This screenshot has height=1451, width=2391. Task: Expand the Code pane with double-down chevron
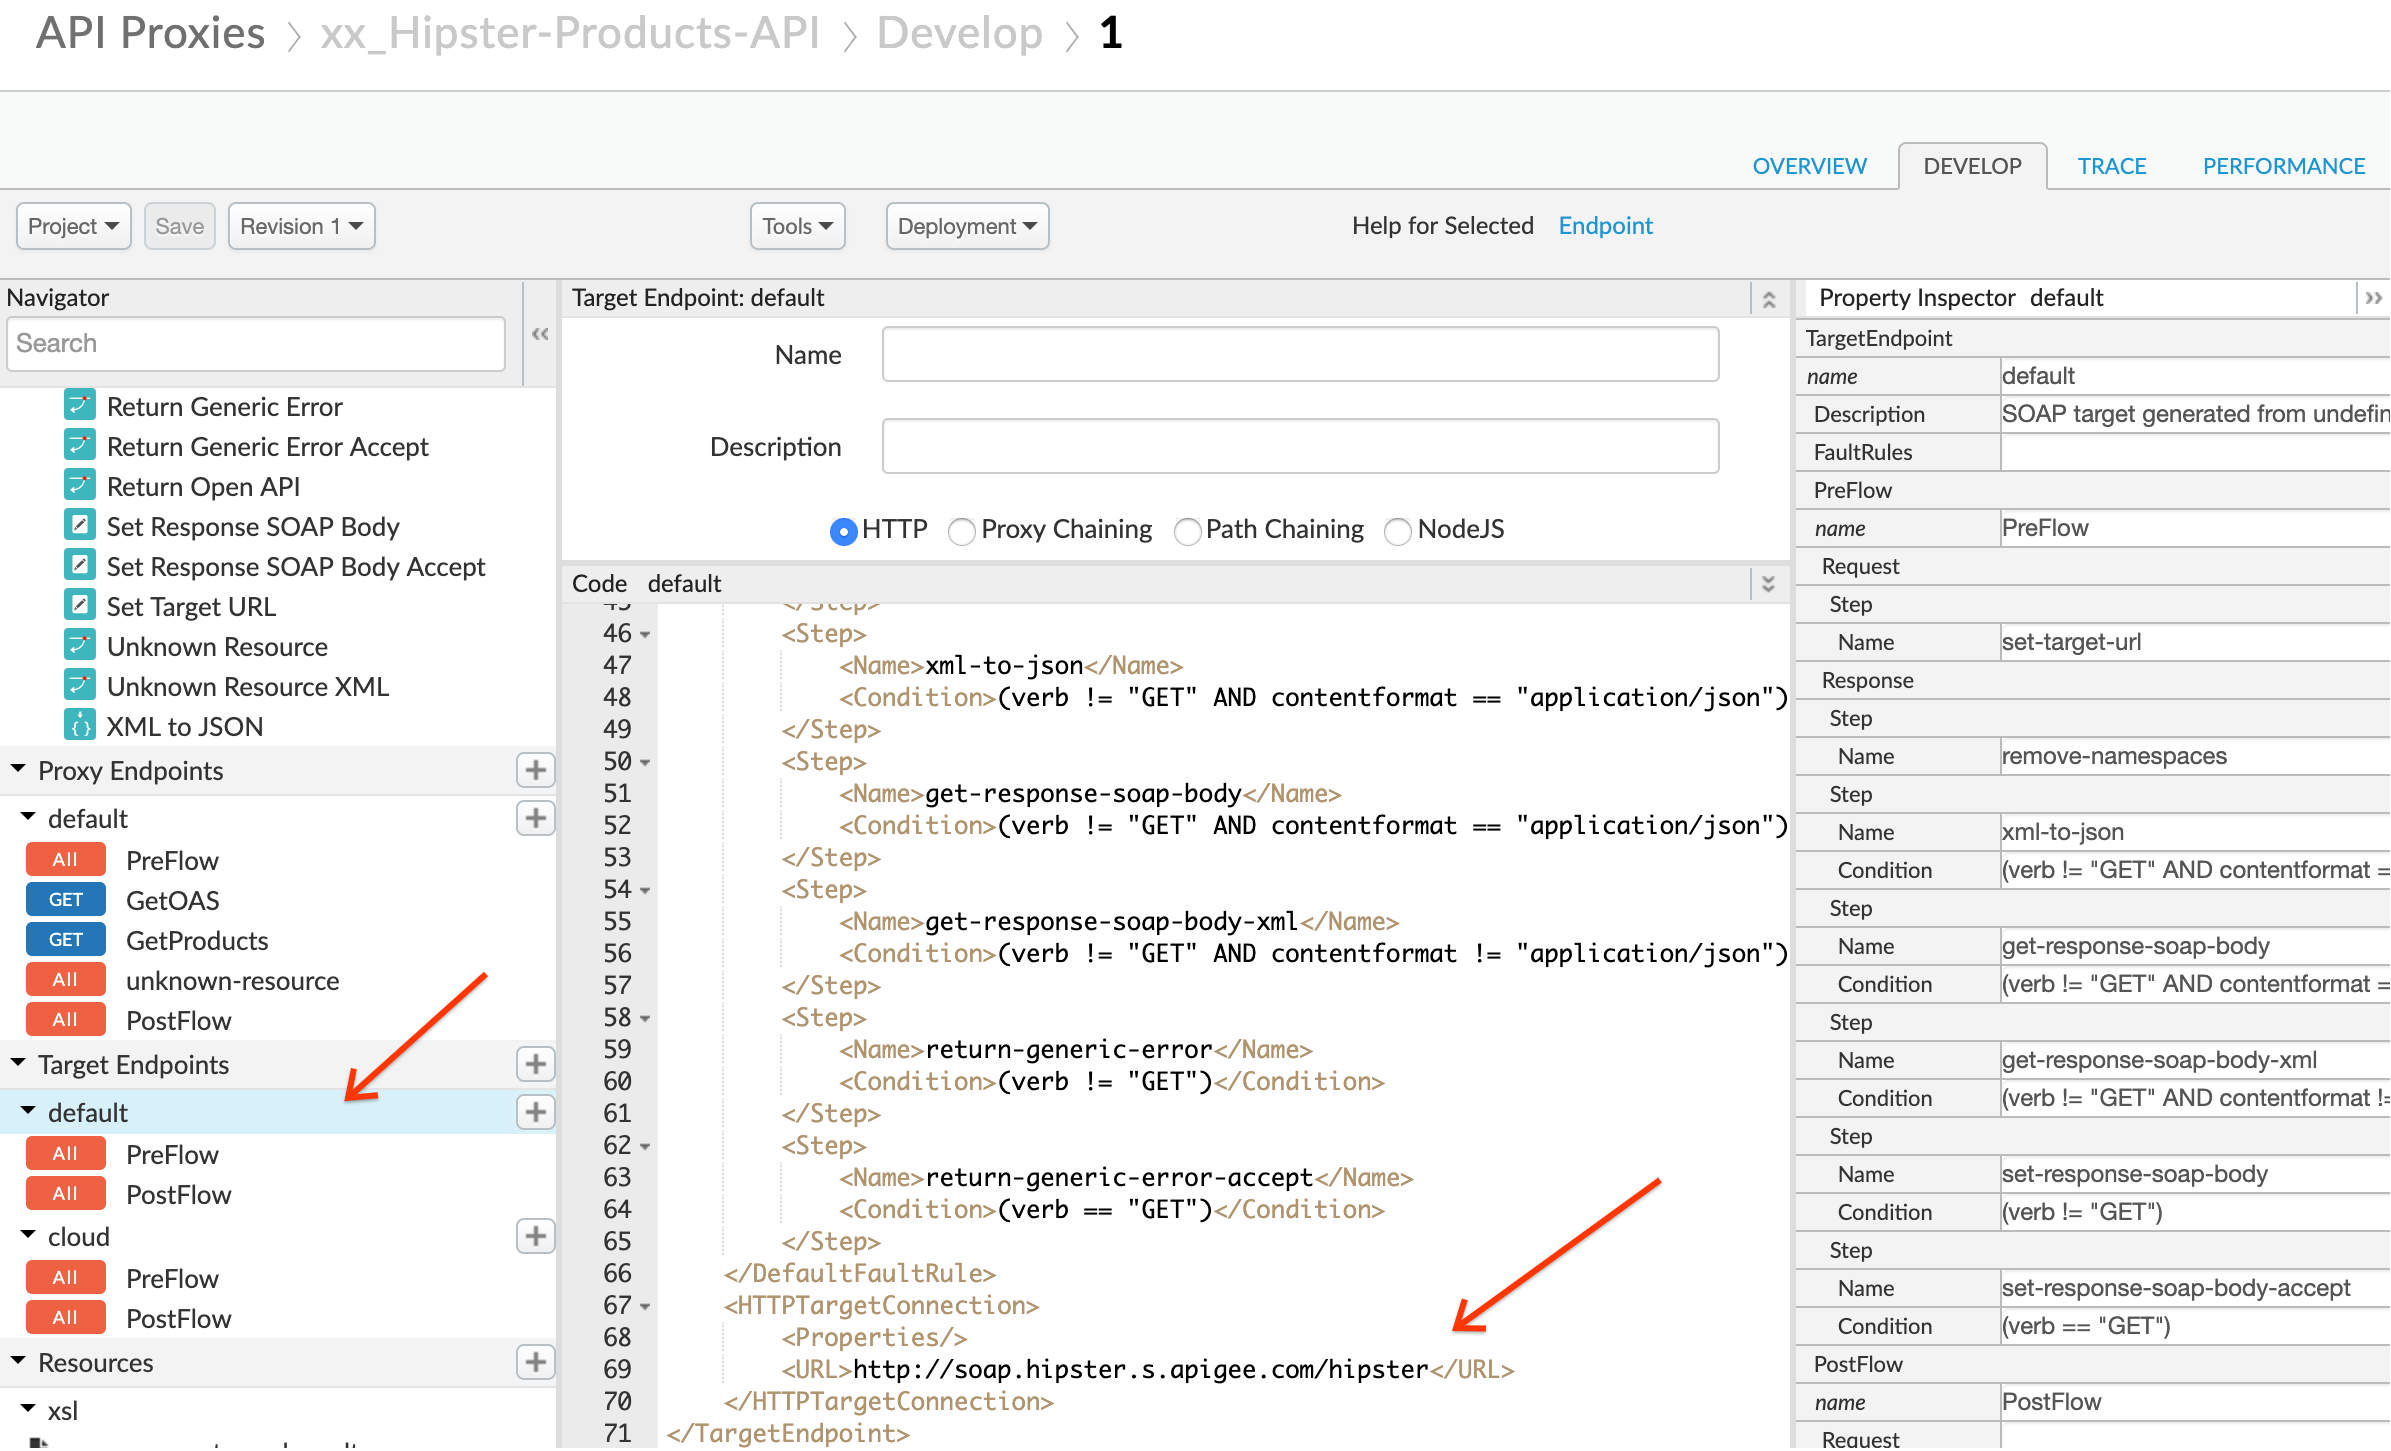pyautogui.click(x=1768, y=584)
